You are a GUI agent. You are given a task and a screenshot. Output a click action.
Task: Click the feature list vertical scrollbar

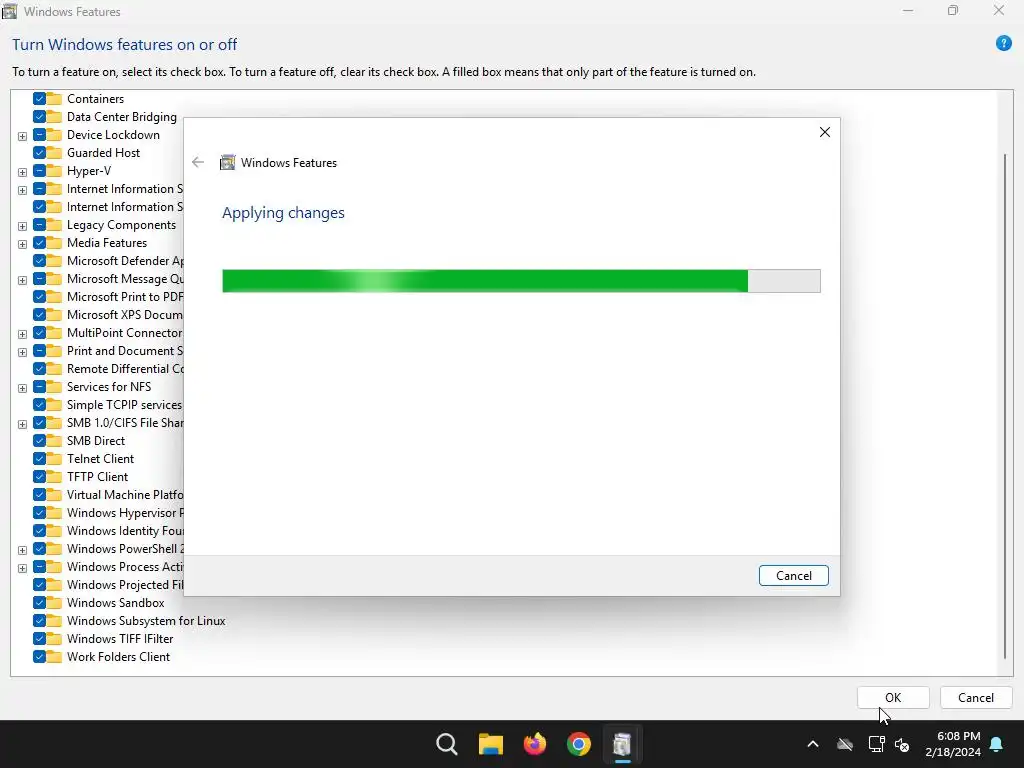tap(1005, 406)
